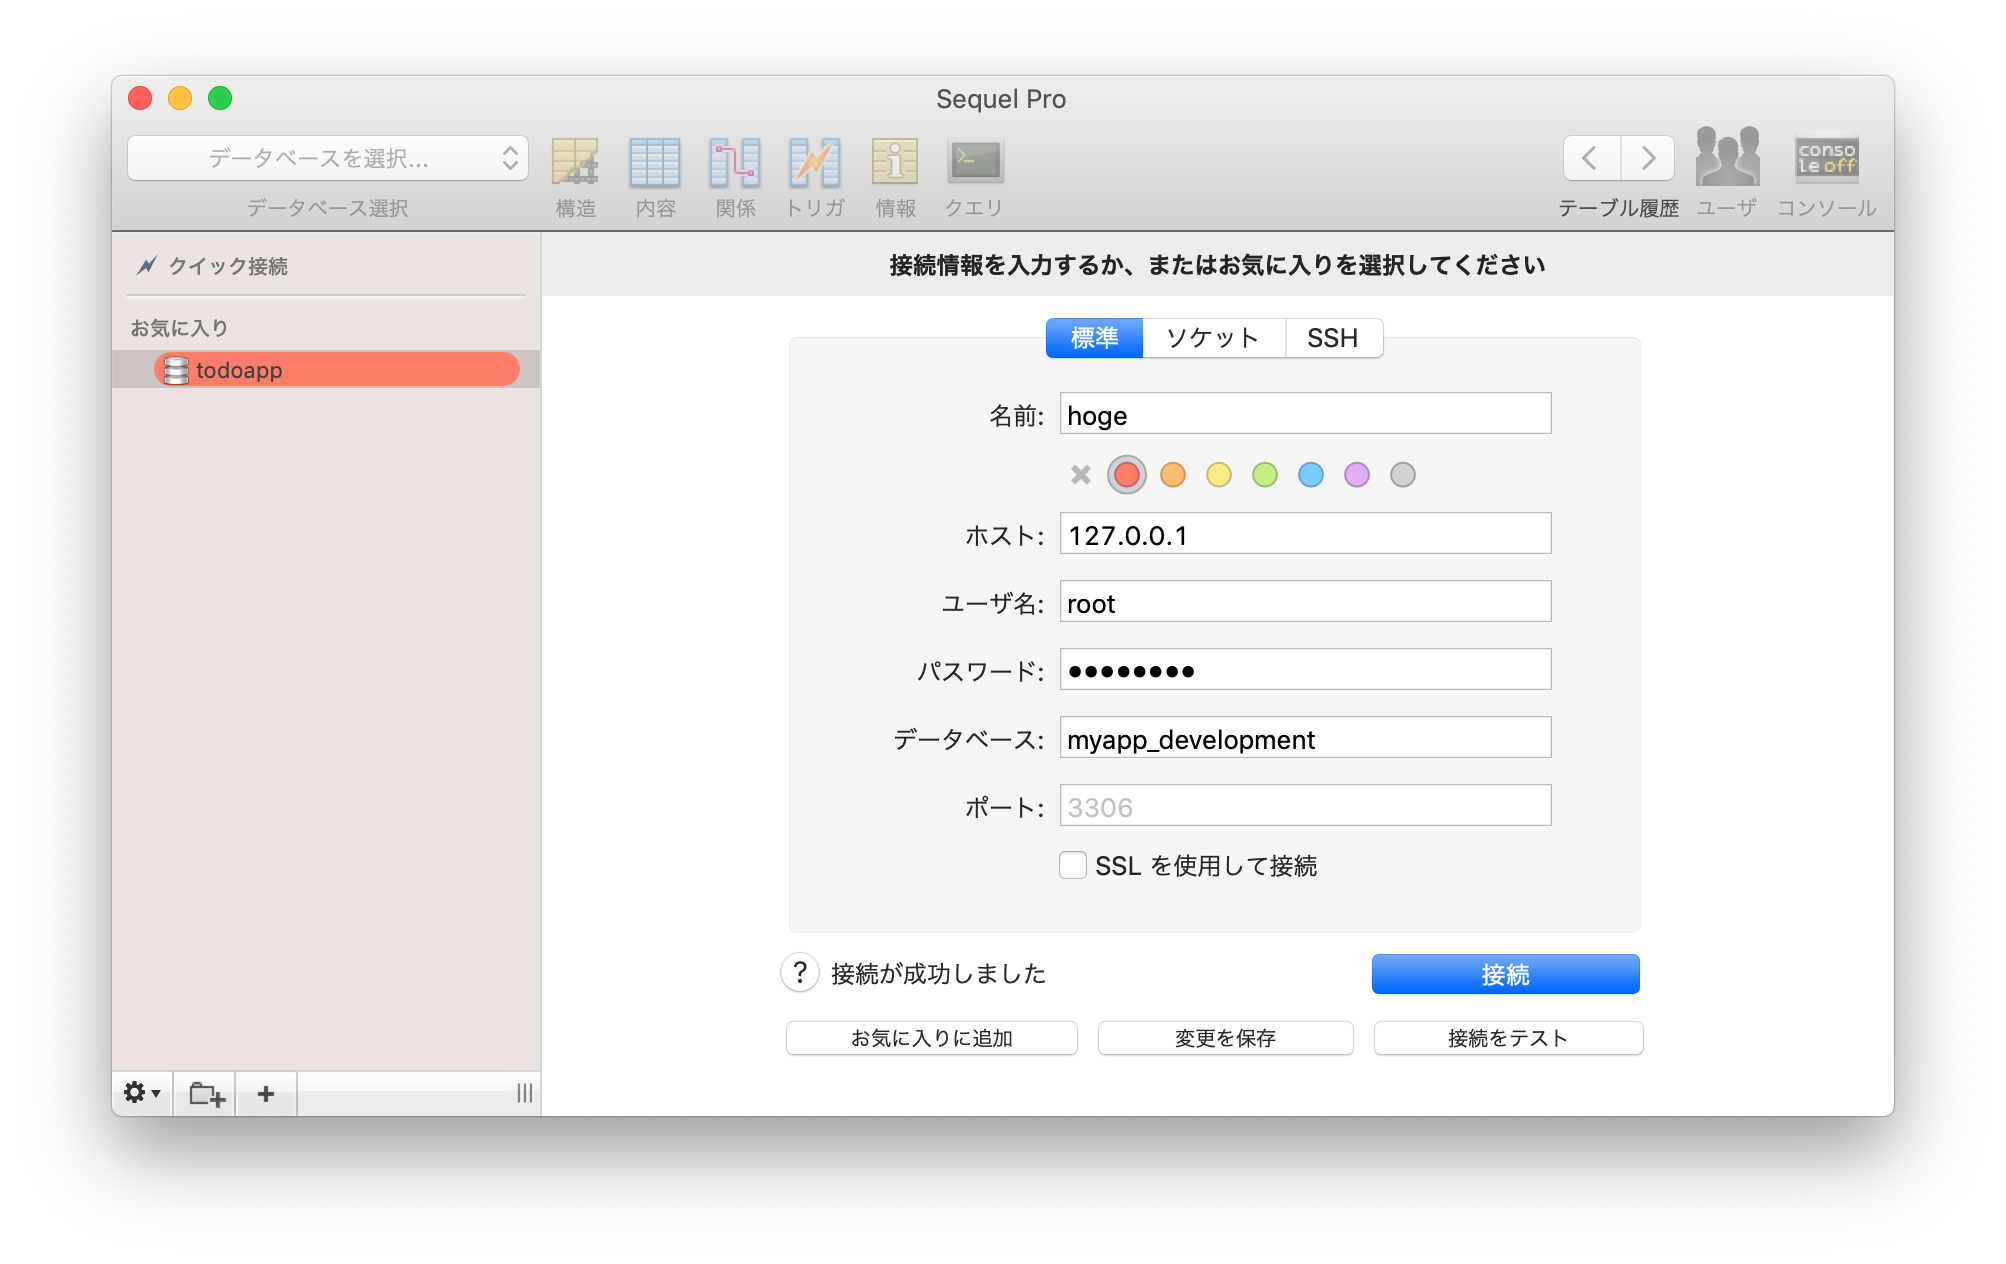The width and height of the screenshot is (2006, 1264).
Task: Open the table Info (情報) icon
Action: (895, 163)
